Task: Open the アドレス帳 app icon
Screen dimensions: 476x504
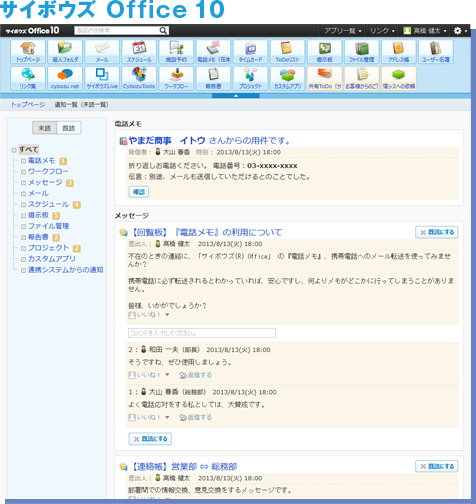Action: (399, 52)
